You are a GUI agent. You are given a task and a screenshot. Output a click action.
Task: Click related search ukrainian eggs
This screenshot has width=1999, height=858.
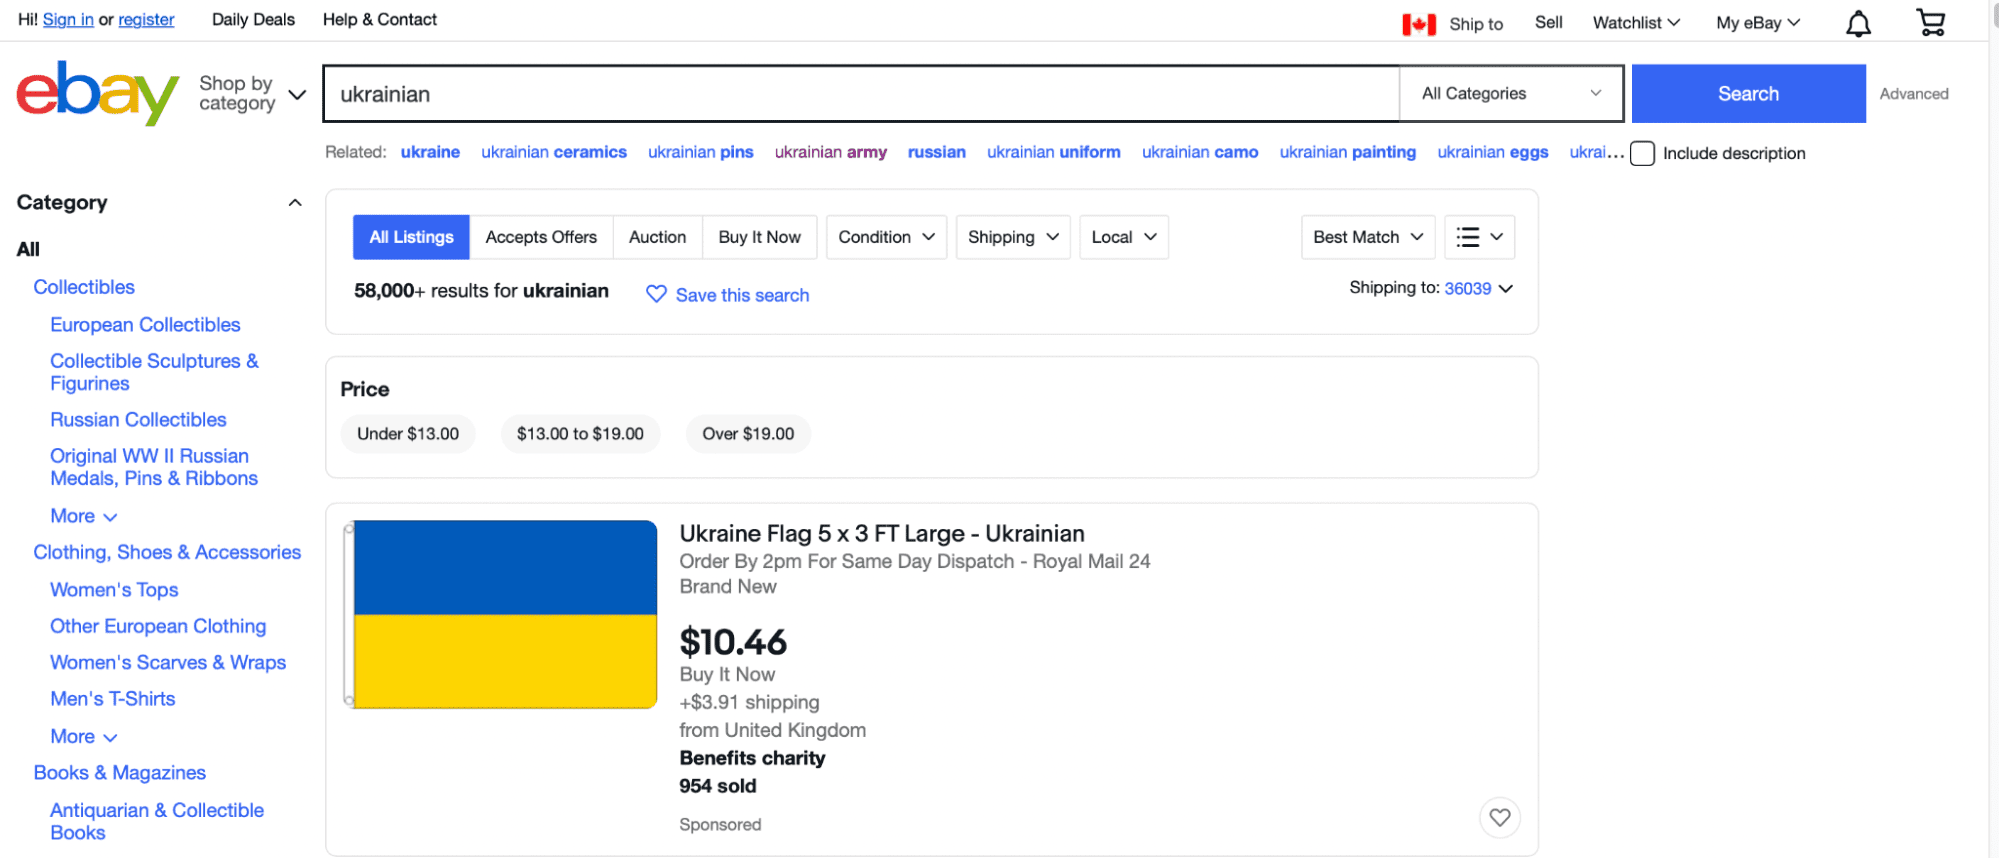pos(1492,151)
